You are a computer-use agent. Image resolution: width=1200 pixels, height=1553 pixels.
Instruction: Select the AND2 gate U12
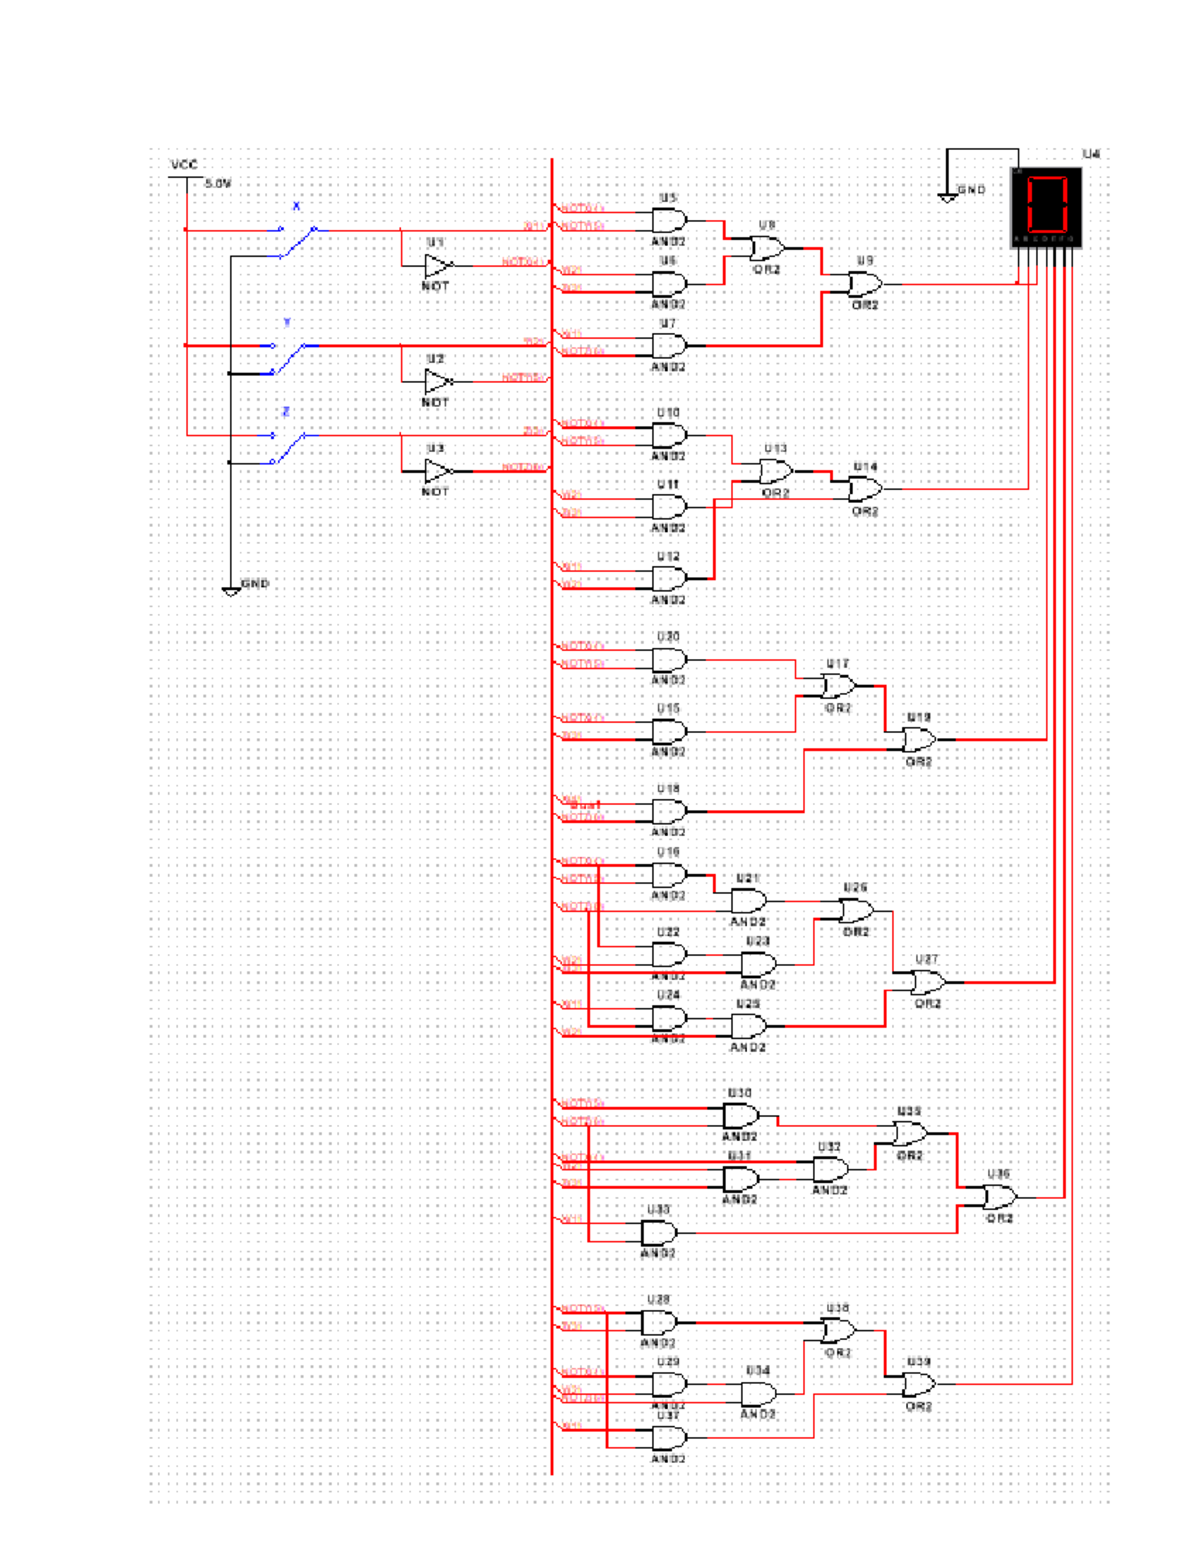pos(668,578)
